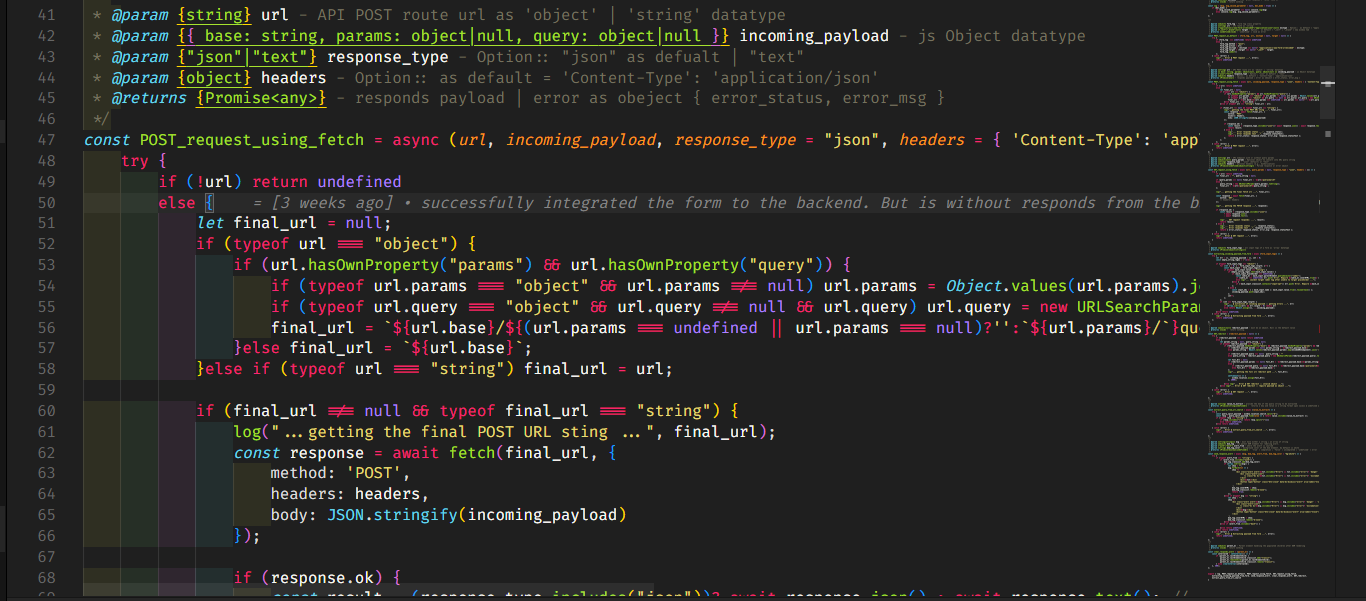Click the 'try' keyword on line 48
The width and height of the screenshot is (1366, 601).
pos(134,161)
